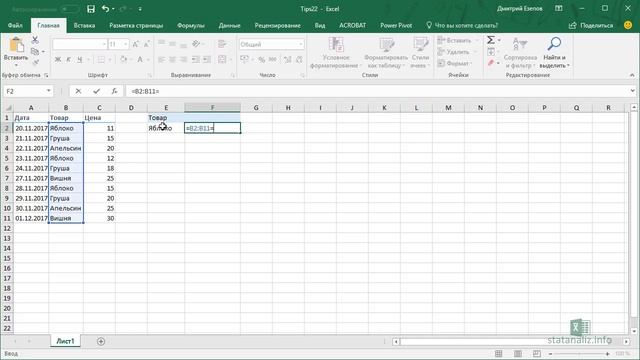Click the fill color bucket
Image resolution: width=640 pixels, height=360 pixels.
coord(123,60)
